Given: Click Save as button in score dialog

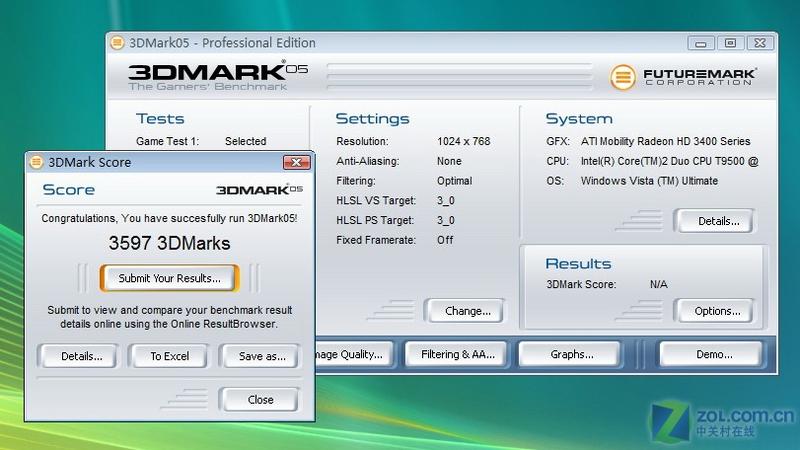Looking at the screenshot, I should tap(262, 356).
